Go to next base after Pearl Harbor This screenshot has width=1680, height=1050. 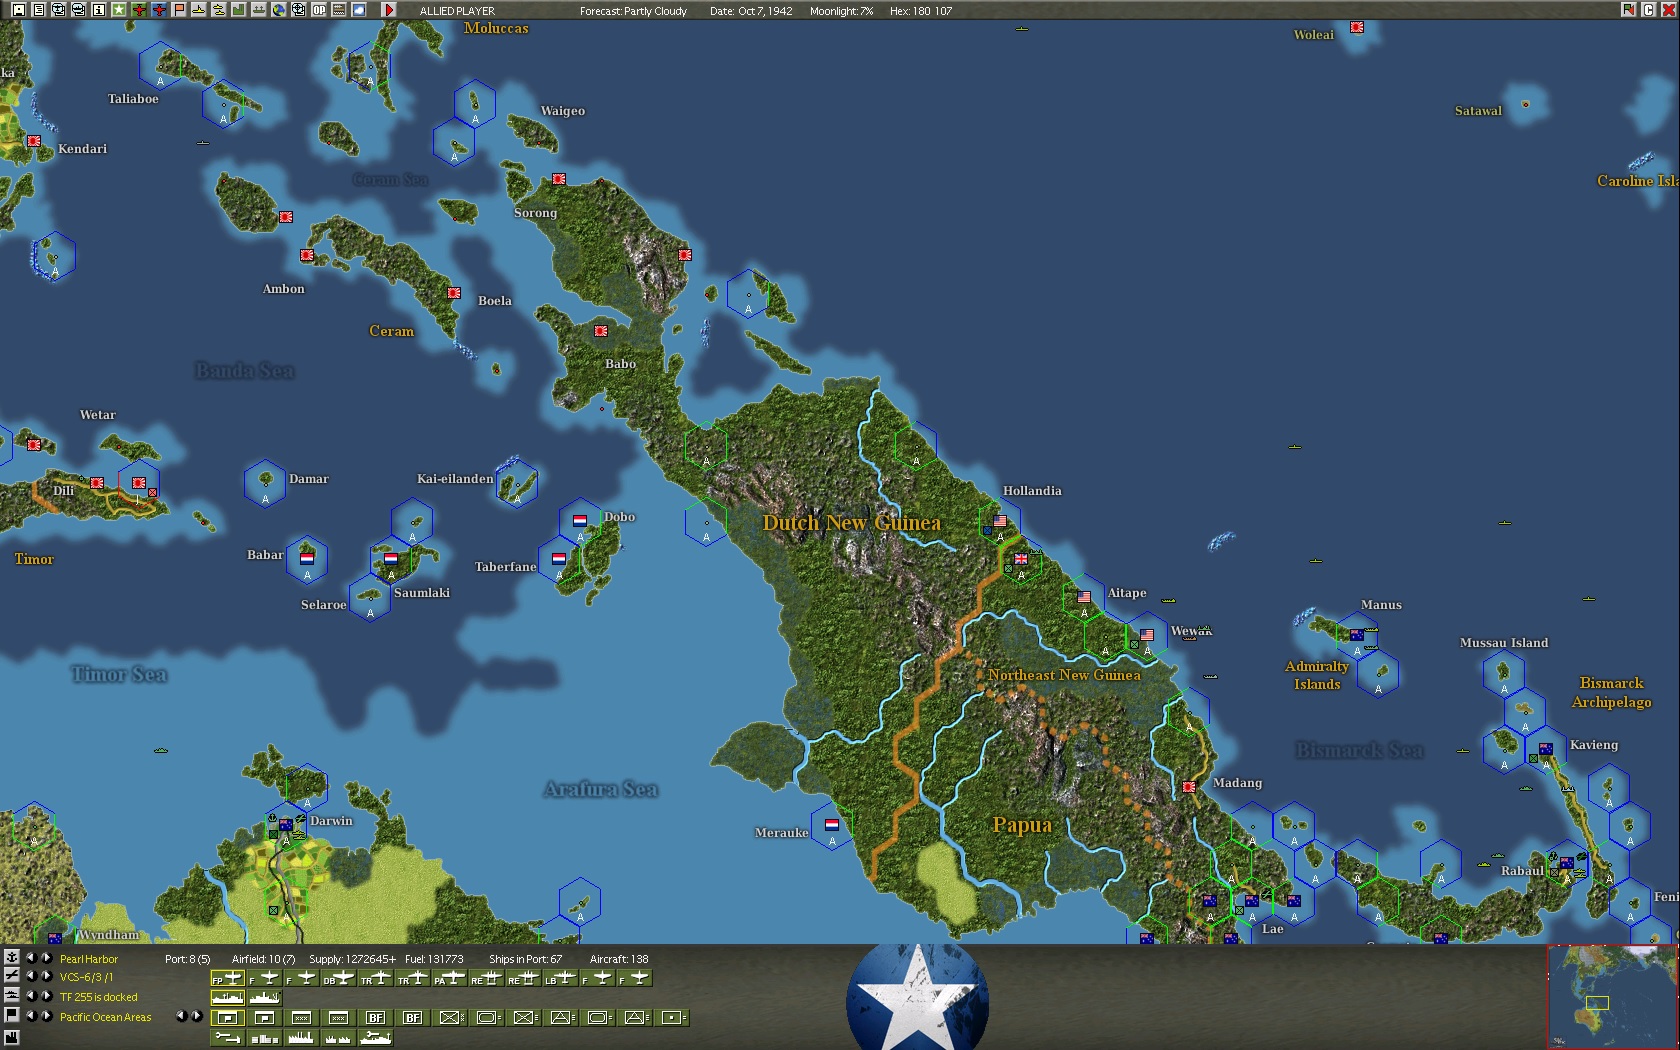[46, 958]
